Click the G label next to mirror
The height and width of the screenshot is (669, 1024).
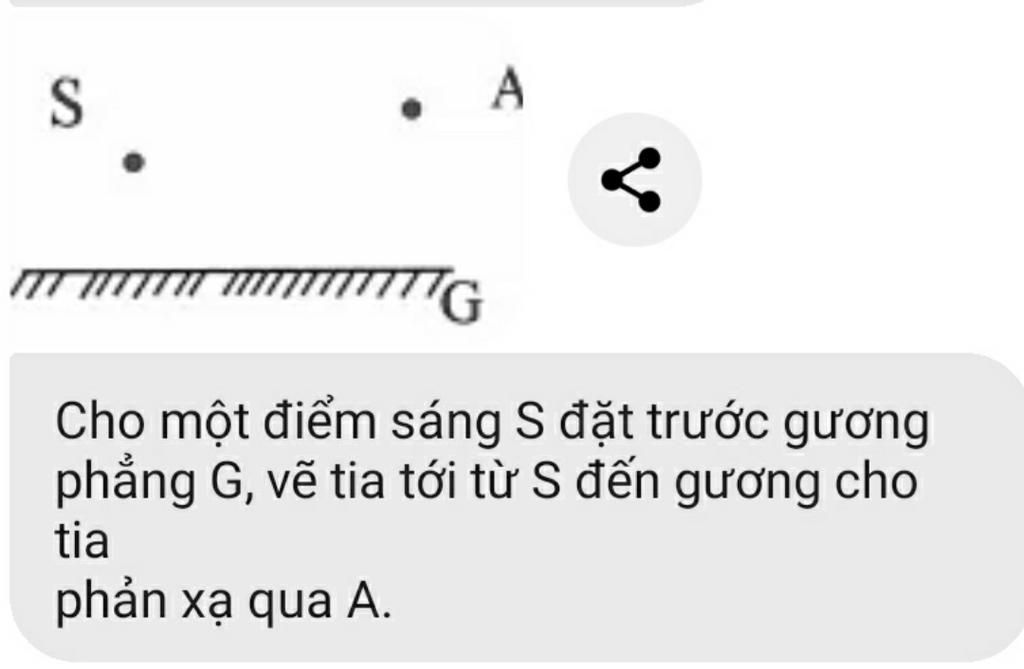pos(462,302)
